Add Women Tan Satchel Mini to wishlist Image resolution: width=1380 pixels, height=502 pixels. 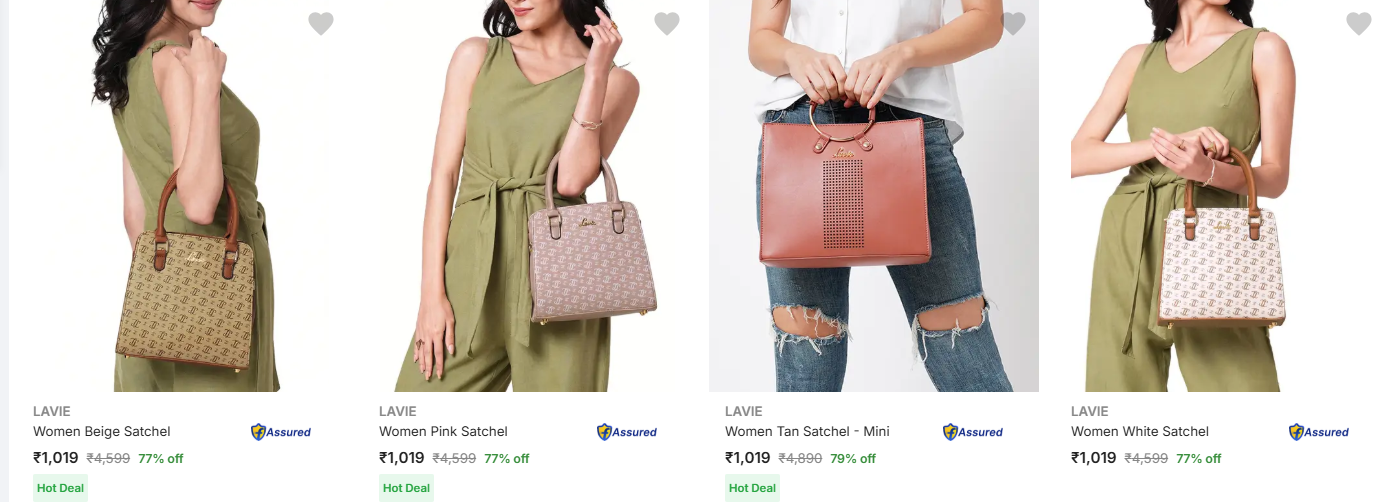[1013, 23]
